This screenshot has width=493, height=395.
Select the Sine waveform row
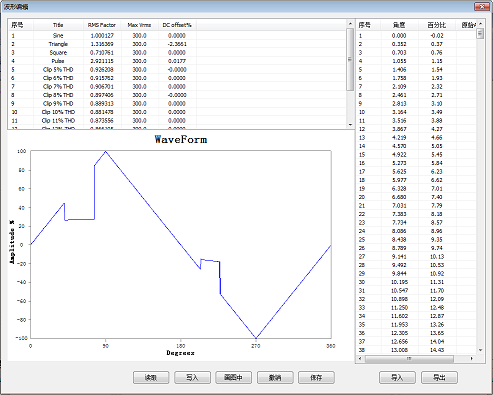click(177, 35)
